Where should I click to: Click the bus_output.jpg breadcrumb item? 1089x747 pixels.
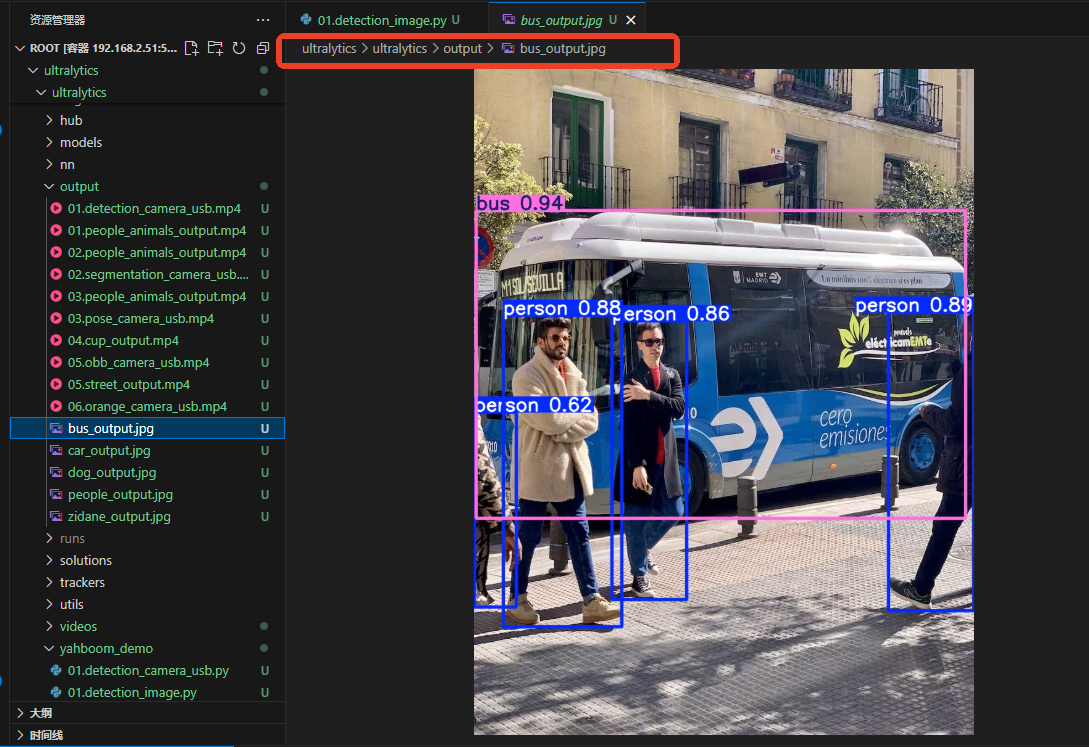click(554, 49)
